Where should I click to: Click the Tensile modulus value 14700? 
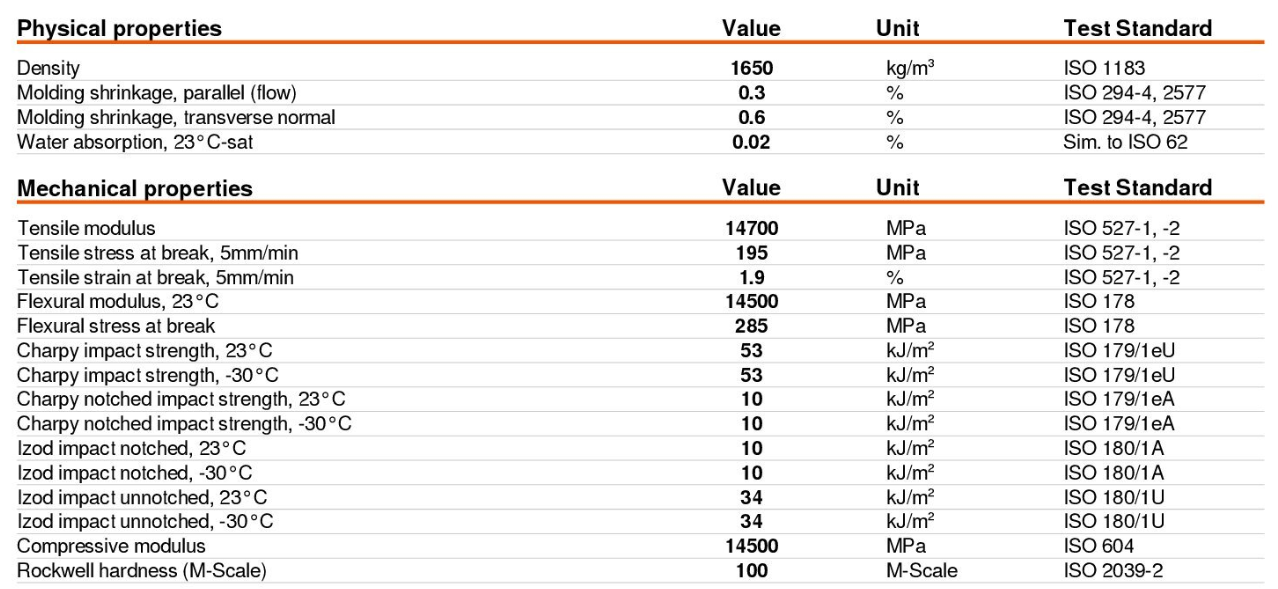click(752, 229)
